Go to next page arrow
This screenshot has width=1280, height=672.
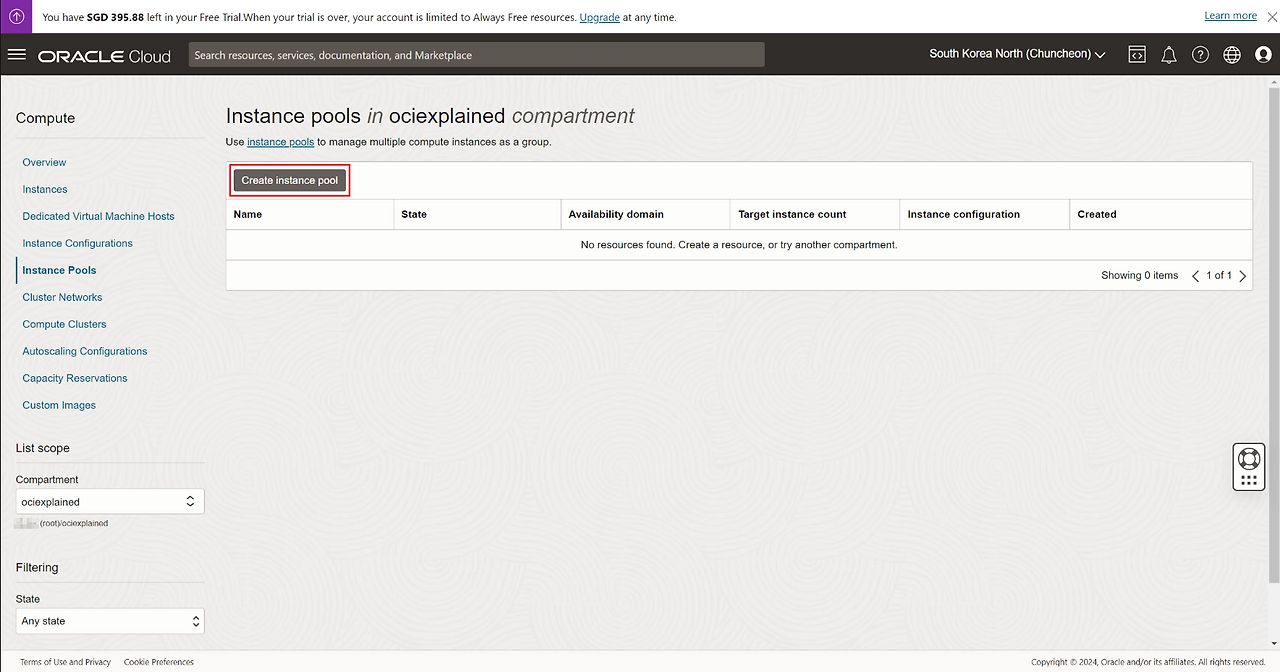tap(1243, 276)
